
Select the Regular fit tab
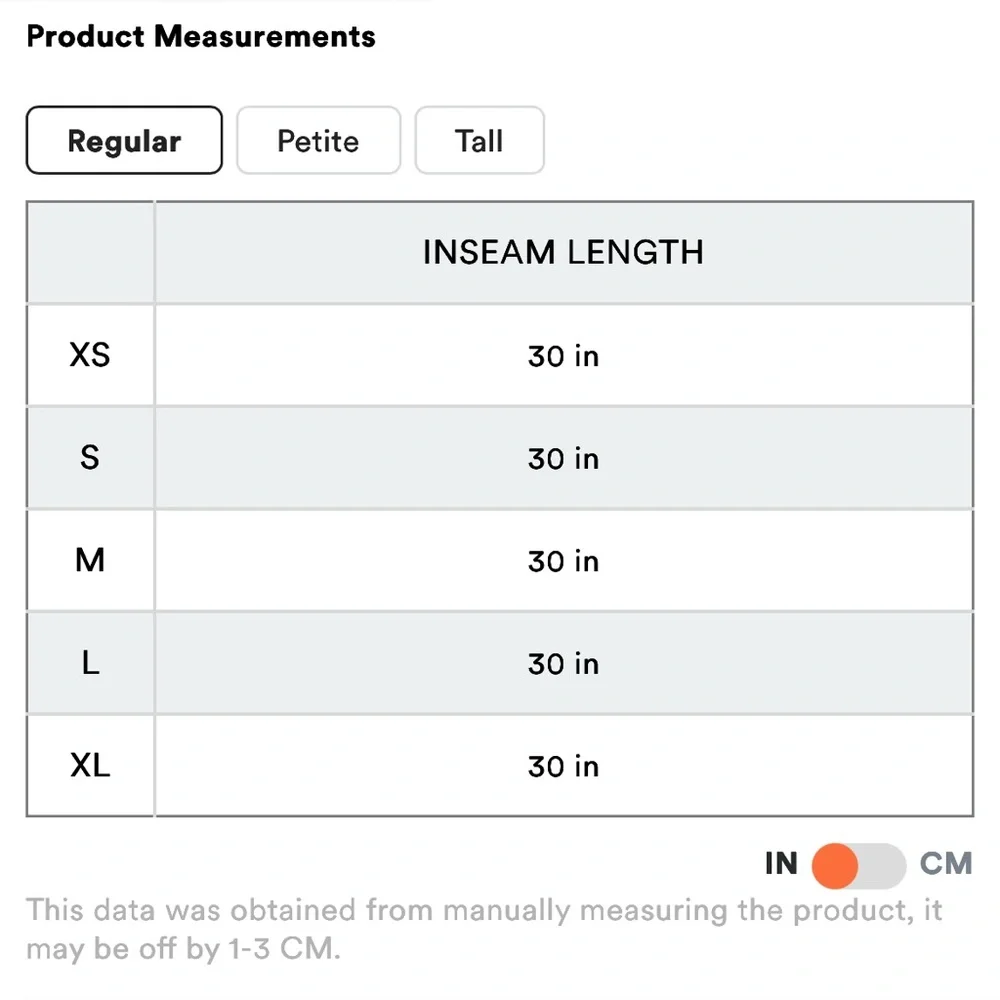tap(124, 141)
